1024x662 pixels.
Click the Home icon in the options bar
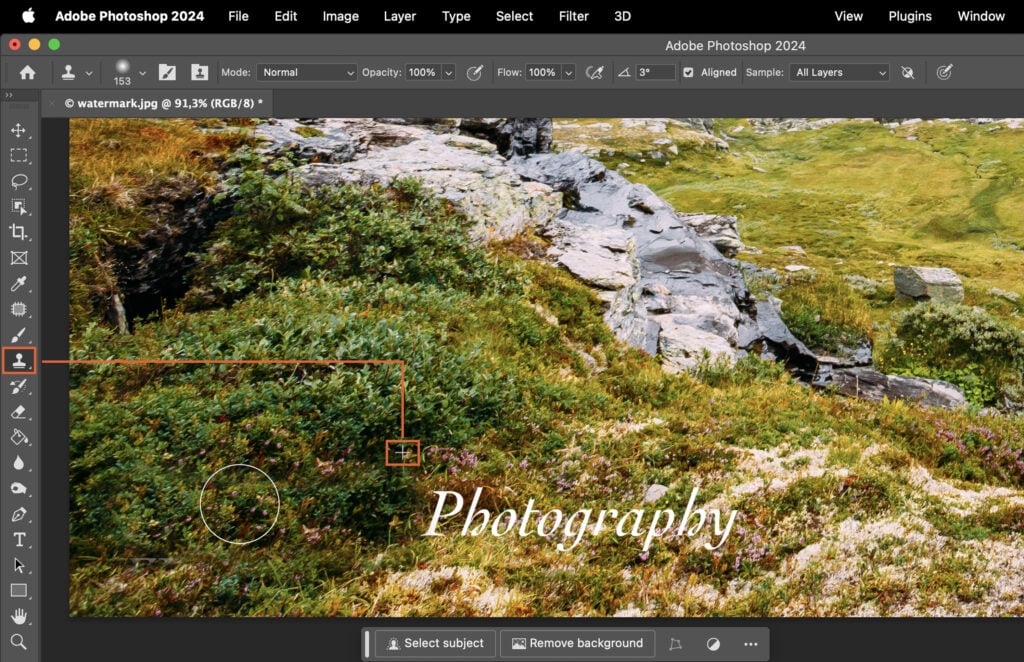(x=26, y=72)
